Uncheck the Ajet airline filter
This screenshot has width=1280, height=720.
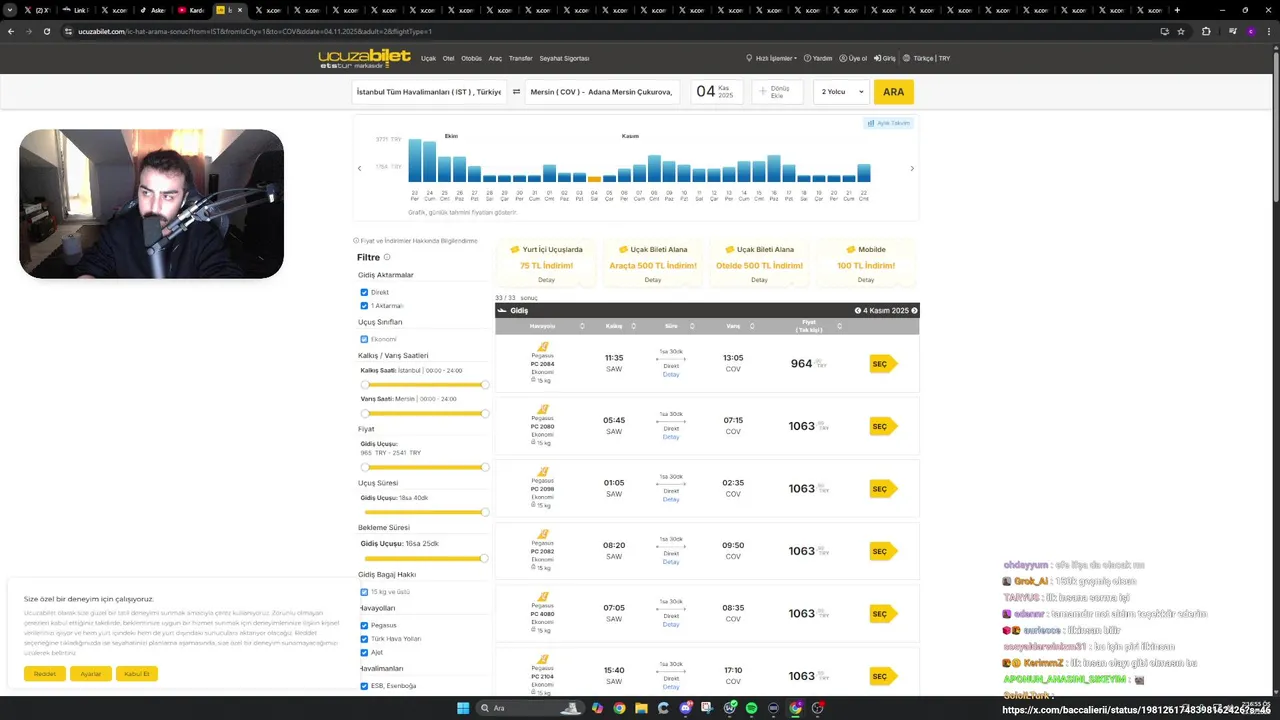[x=364, y=652]
